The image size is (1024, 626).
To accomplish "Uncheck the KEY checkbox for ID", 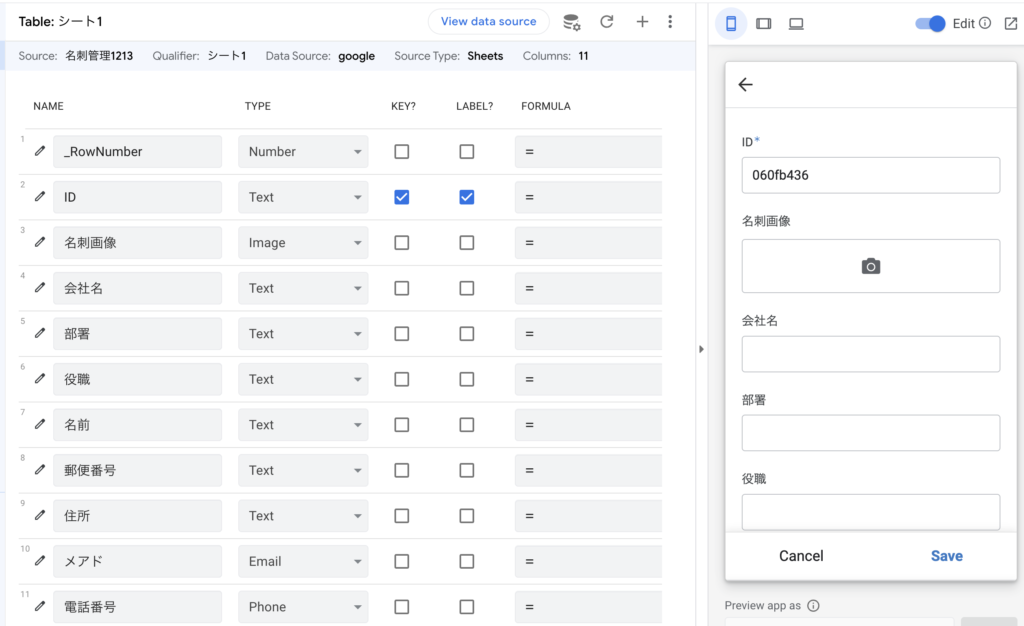I will [x=401, y=197].
